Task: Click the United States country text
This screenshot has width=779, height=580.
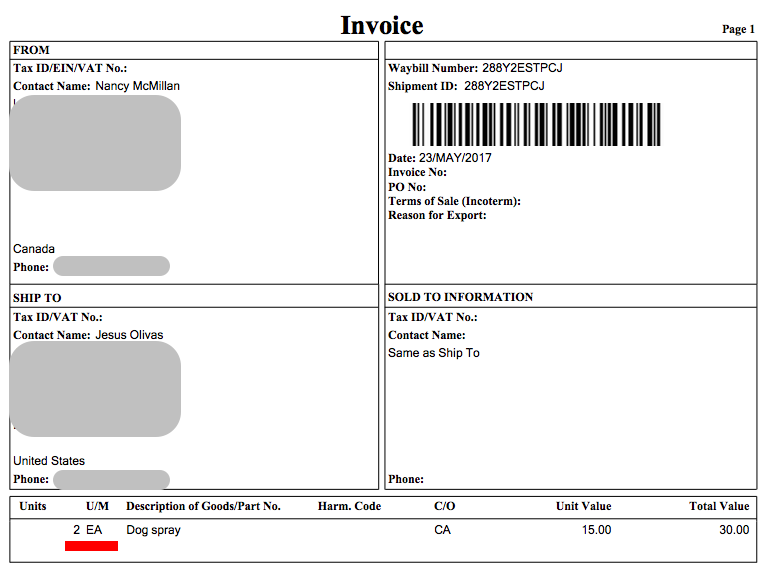Action: coord(49,461)
